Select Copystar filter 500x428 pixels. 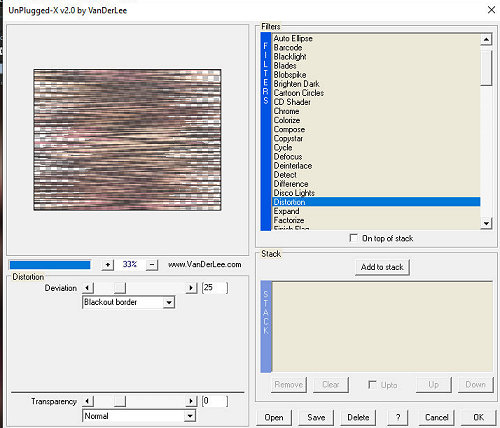(x=376, y=138)
